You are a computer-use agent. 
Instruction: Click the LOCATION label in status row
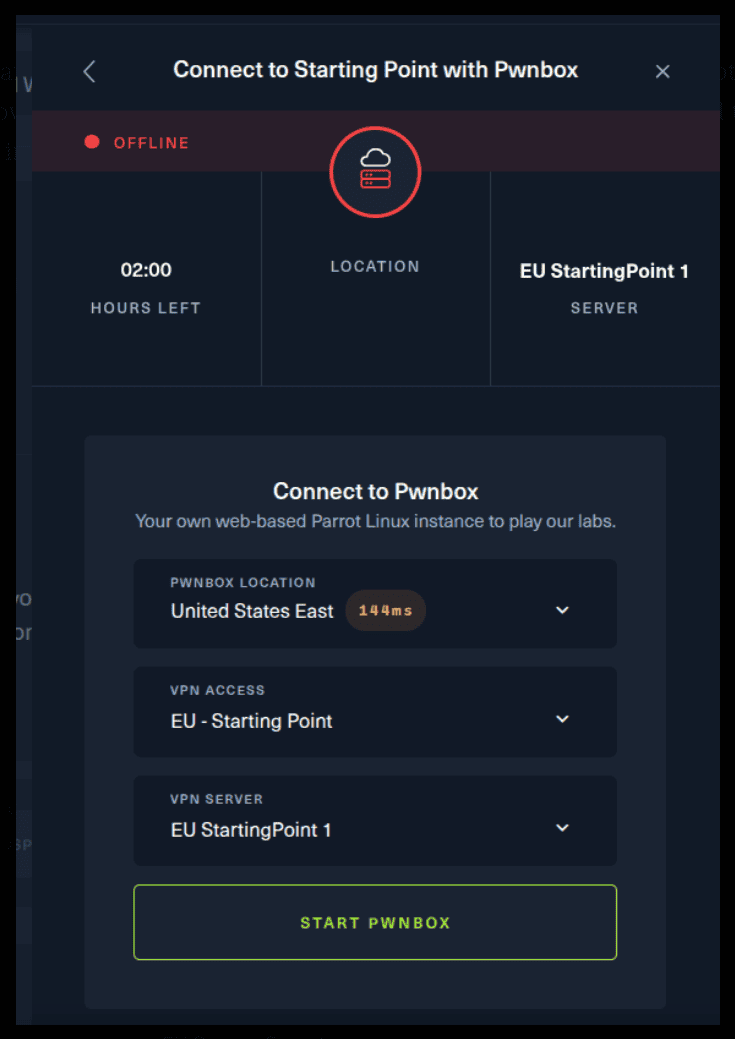(x=375, y=267)
